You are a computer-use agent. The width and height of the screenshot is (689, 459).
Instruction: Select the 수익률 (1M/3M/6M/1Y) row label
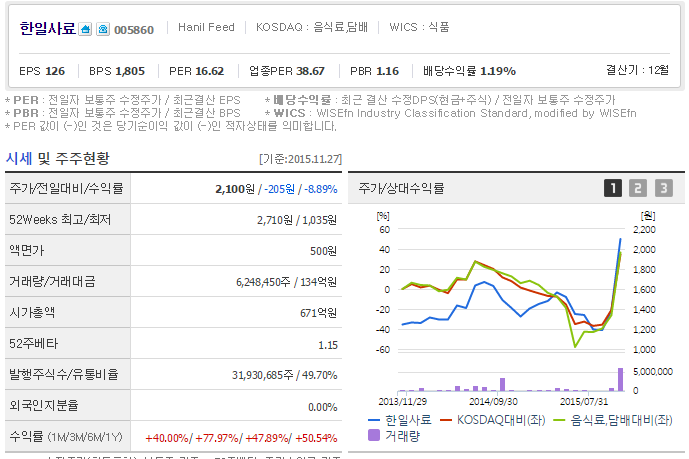[x=66, y=437]
